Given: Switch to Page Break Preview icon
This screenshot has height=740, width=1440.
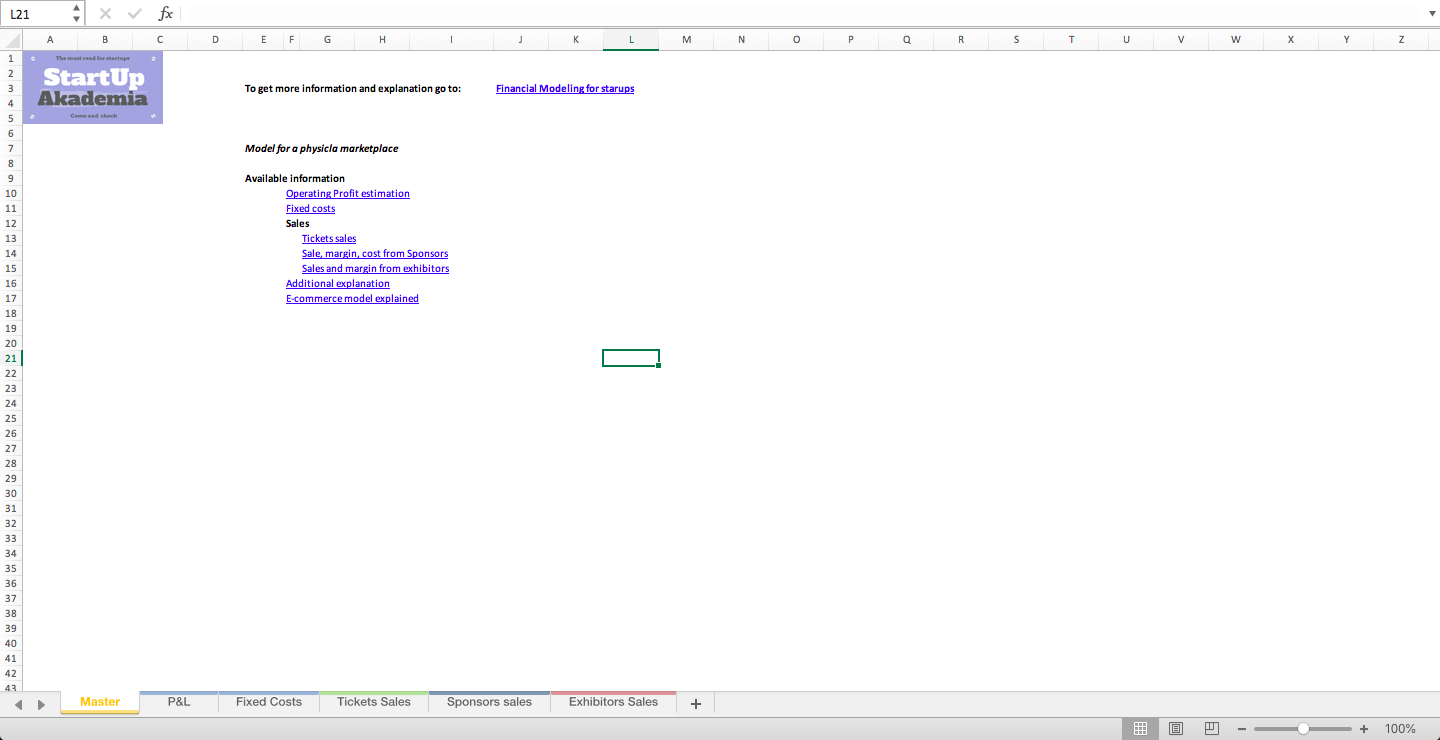Looking at the screenshot, I should (1212, 729).
